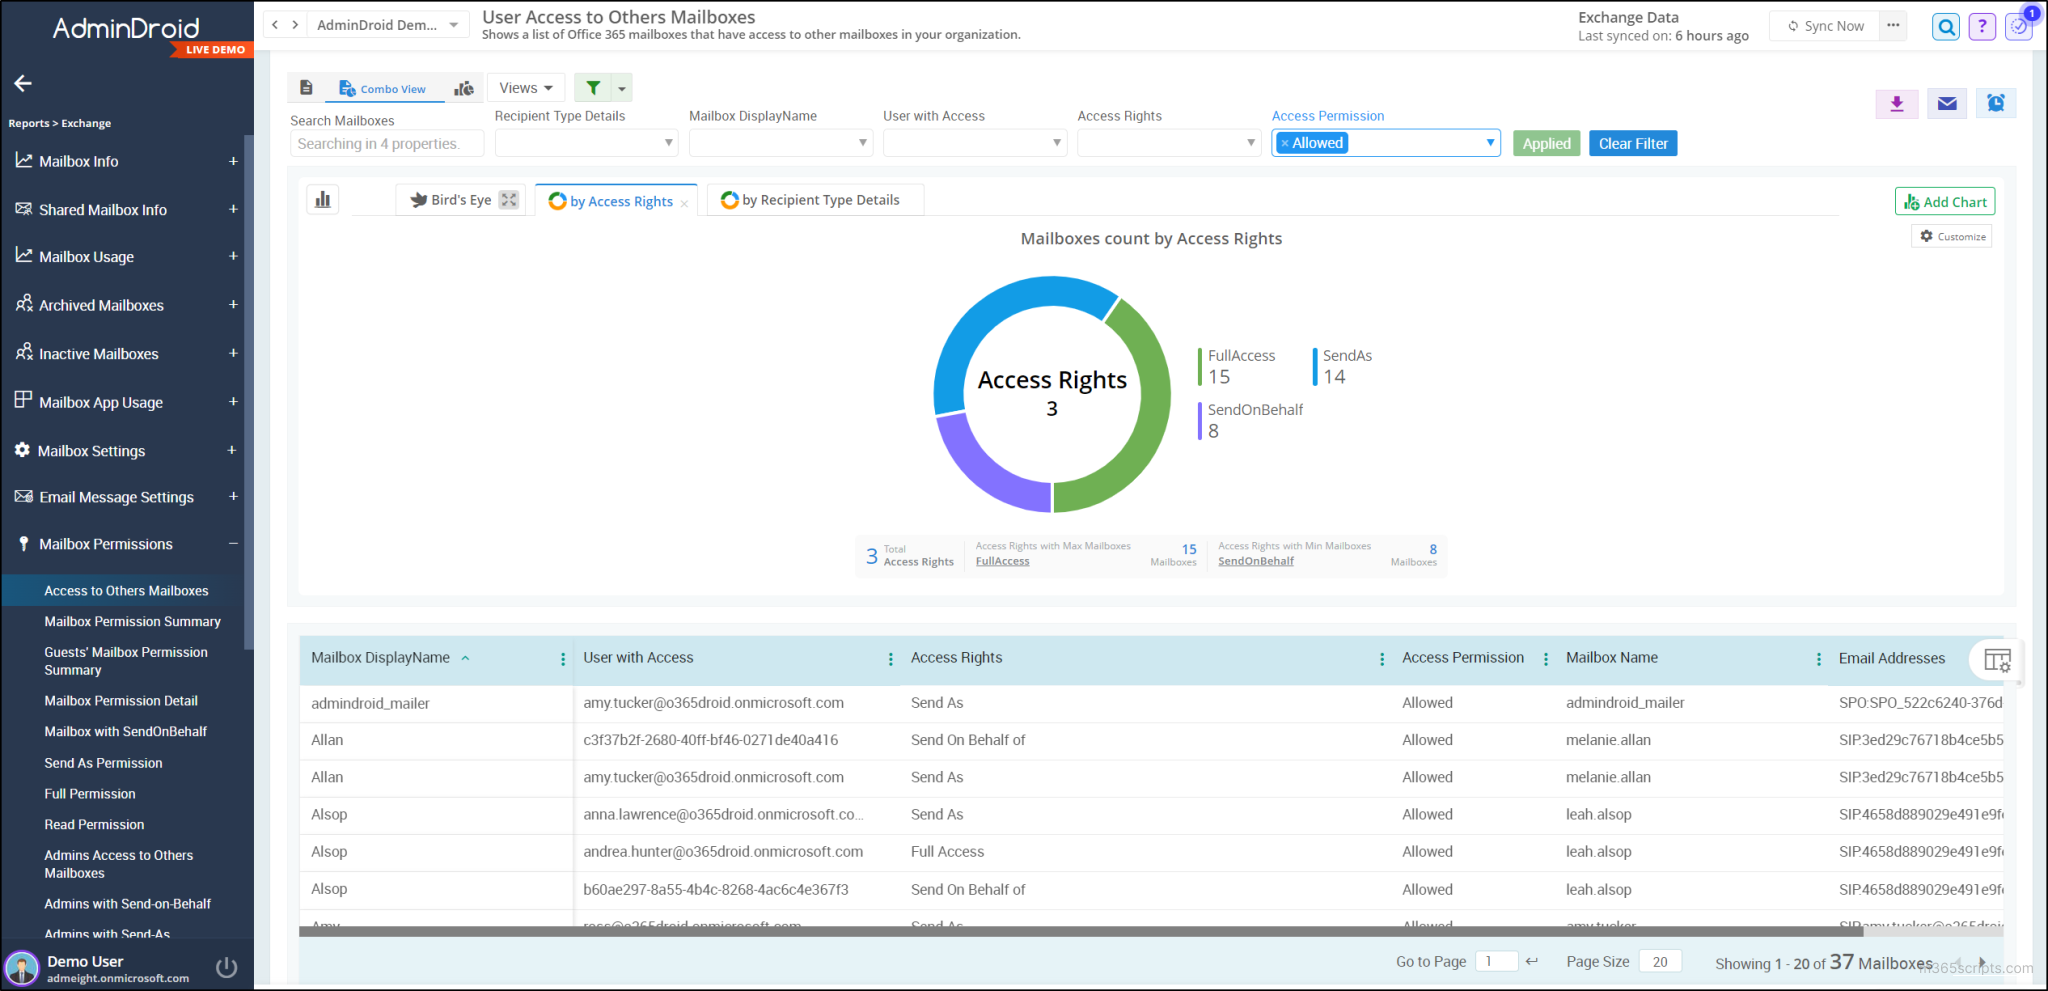Schedule the report with the alarm clock icon

[1996, 103]
